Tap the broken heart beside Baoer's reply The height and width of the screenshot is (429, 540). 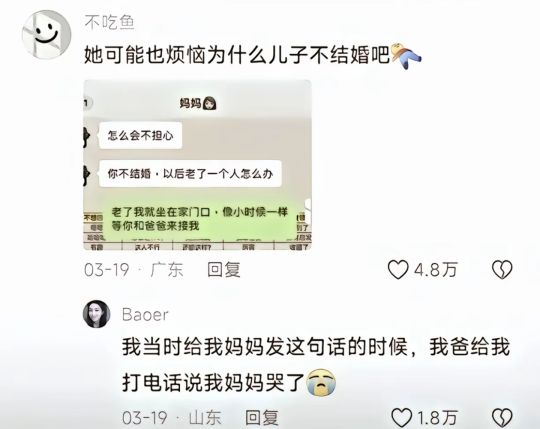pyautogui.click(x=502, y=418)
